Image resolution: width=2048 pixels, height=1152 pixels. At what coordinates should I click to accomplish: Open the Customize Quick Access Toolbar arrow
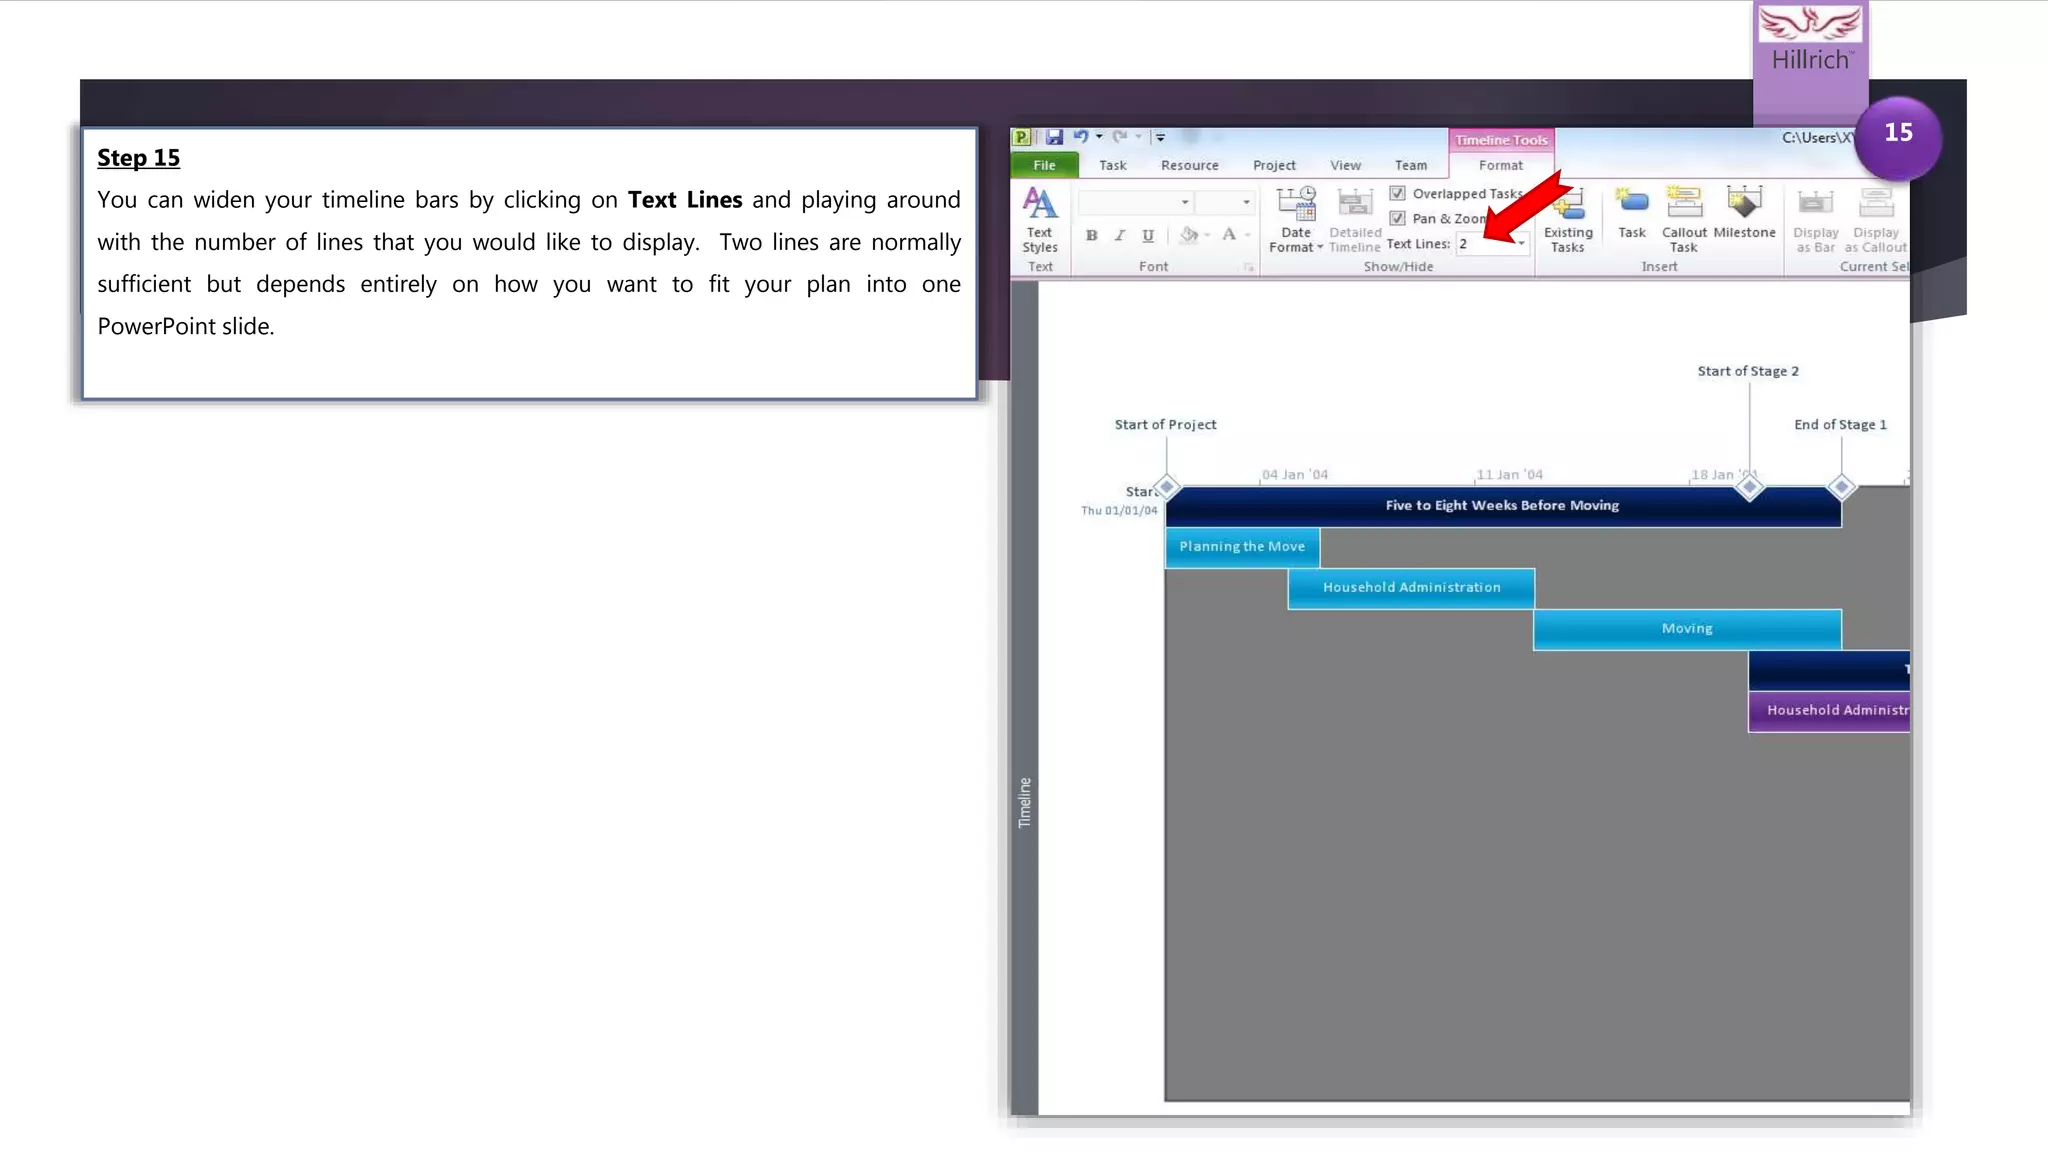[x=1160, y=137]
